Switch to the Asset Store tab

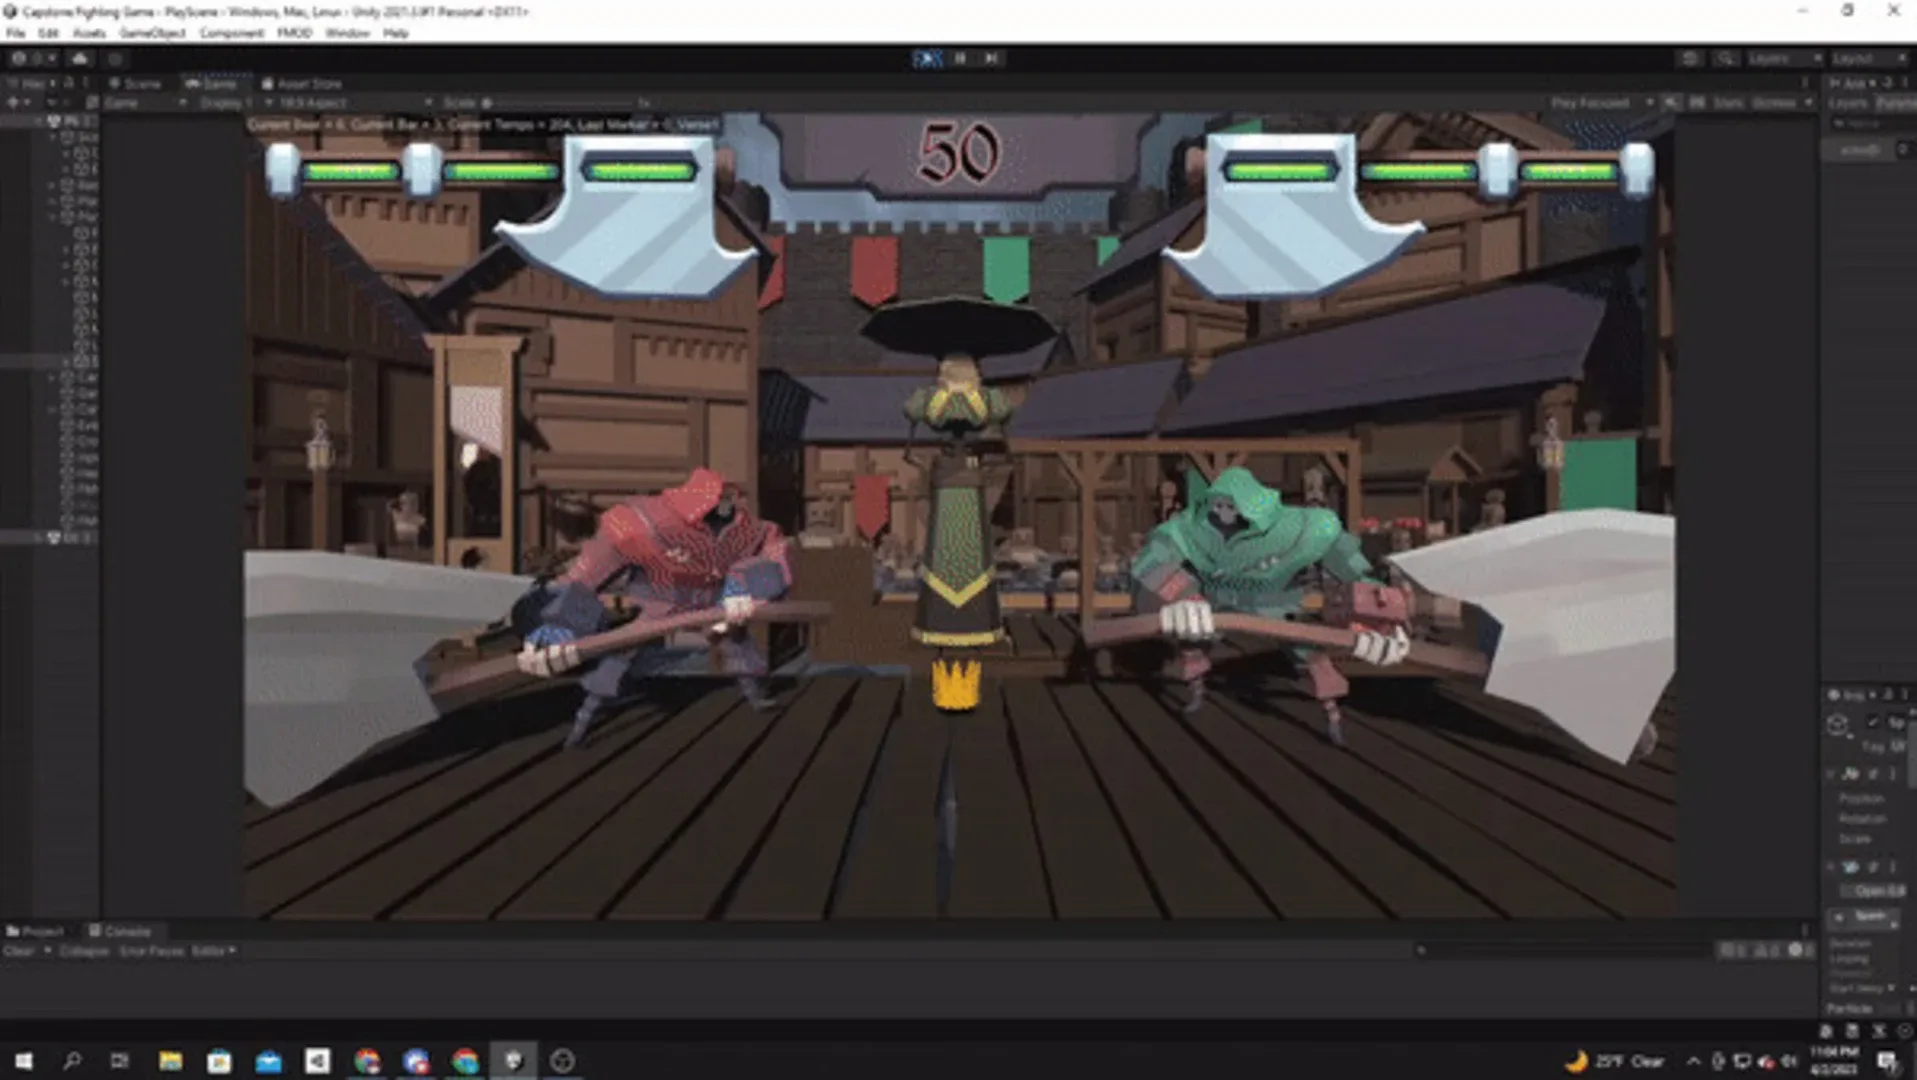pos(302,84)
